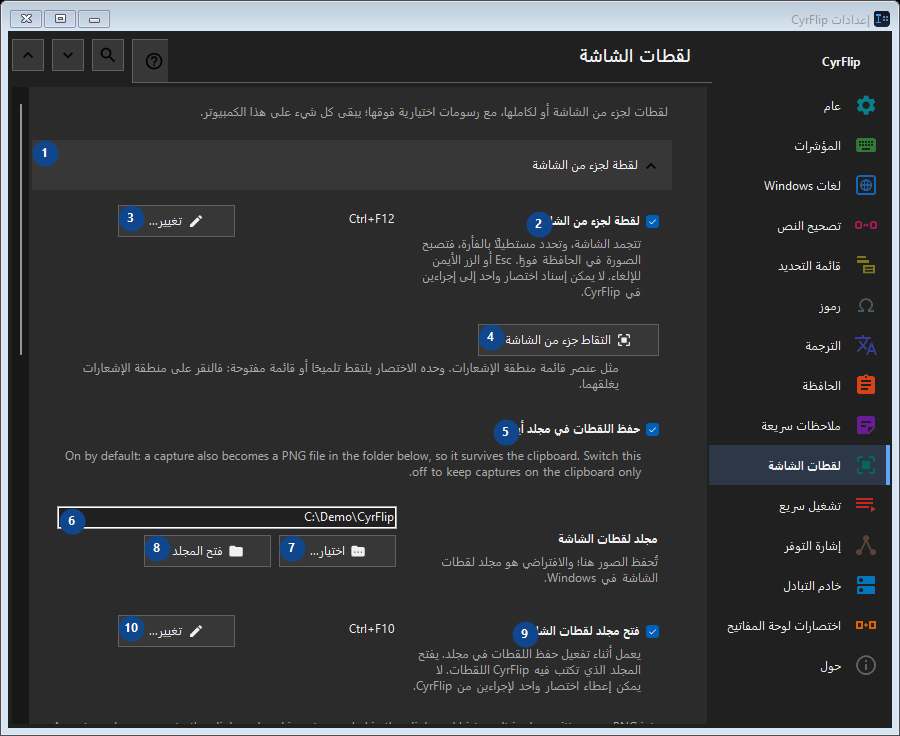Click the omega icon for رموز

click(866, 305)
